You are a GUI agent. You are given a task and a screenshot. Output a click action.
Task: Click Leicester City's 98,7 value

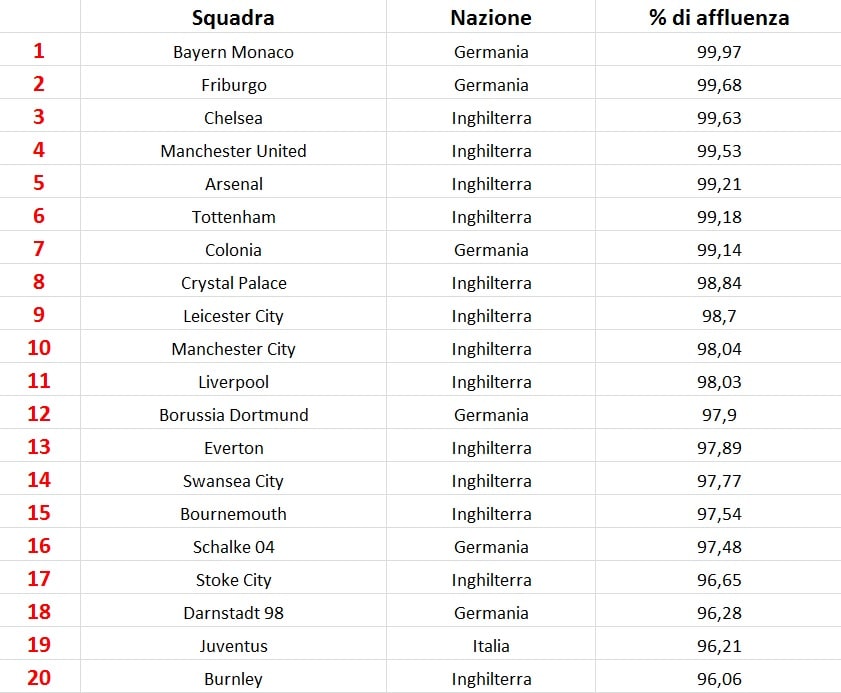click(x=719, y=316)
